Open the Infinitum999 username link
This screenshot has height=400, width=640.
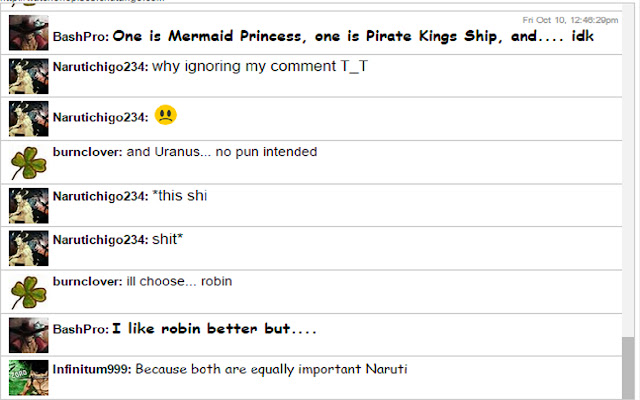[x=92, y=369]
